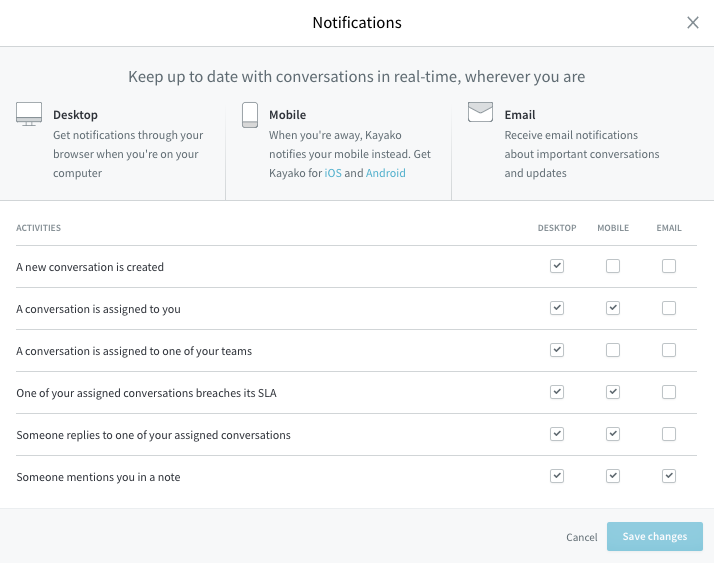Cancel the notification changes
This screenshot has width=714, height=563.
point(581,537)
